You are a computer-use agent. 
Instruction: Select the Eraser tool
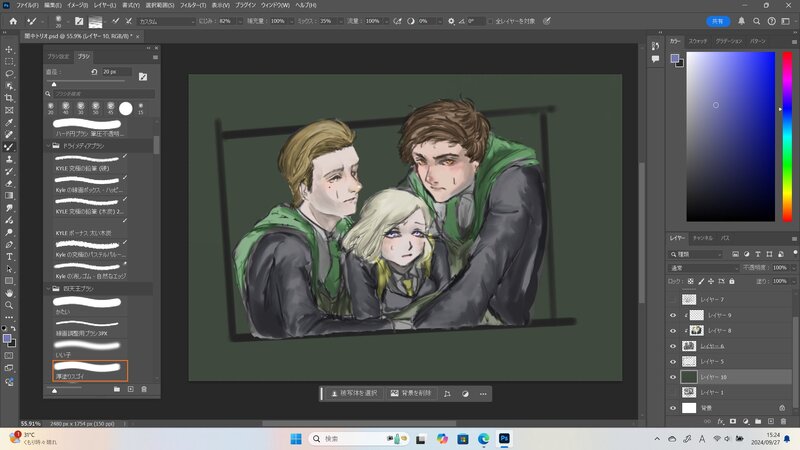(9, 184)
